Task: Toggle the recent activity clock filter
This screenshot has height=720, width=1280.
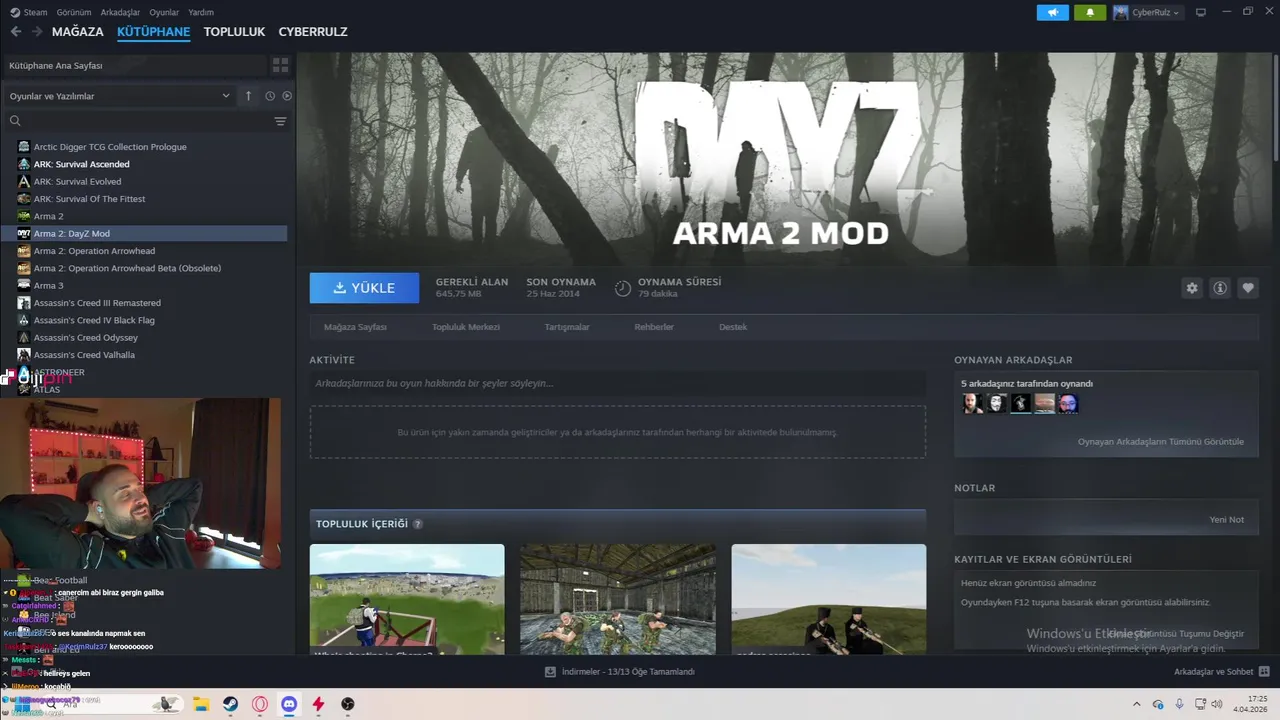Action: click(x=270, y=96)
